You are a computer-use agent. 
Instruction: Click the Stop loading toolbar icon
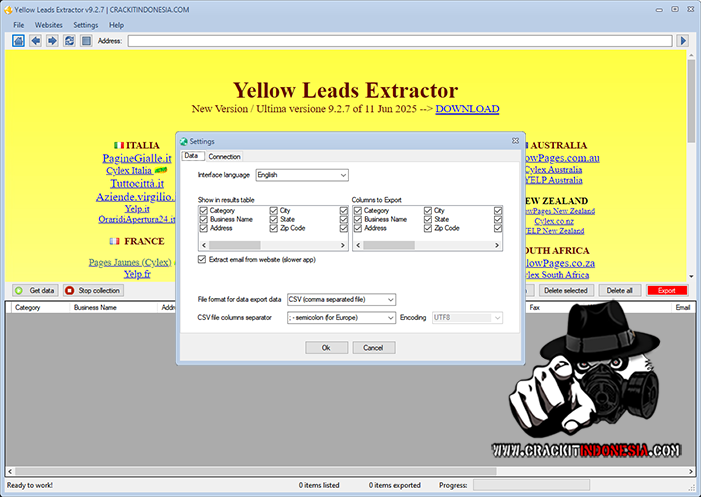click(x=86, y=41)
